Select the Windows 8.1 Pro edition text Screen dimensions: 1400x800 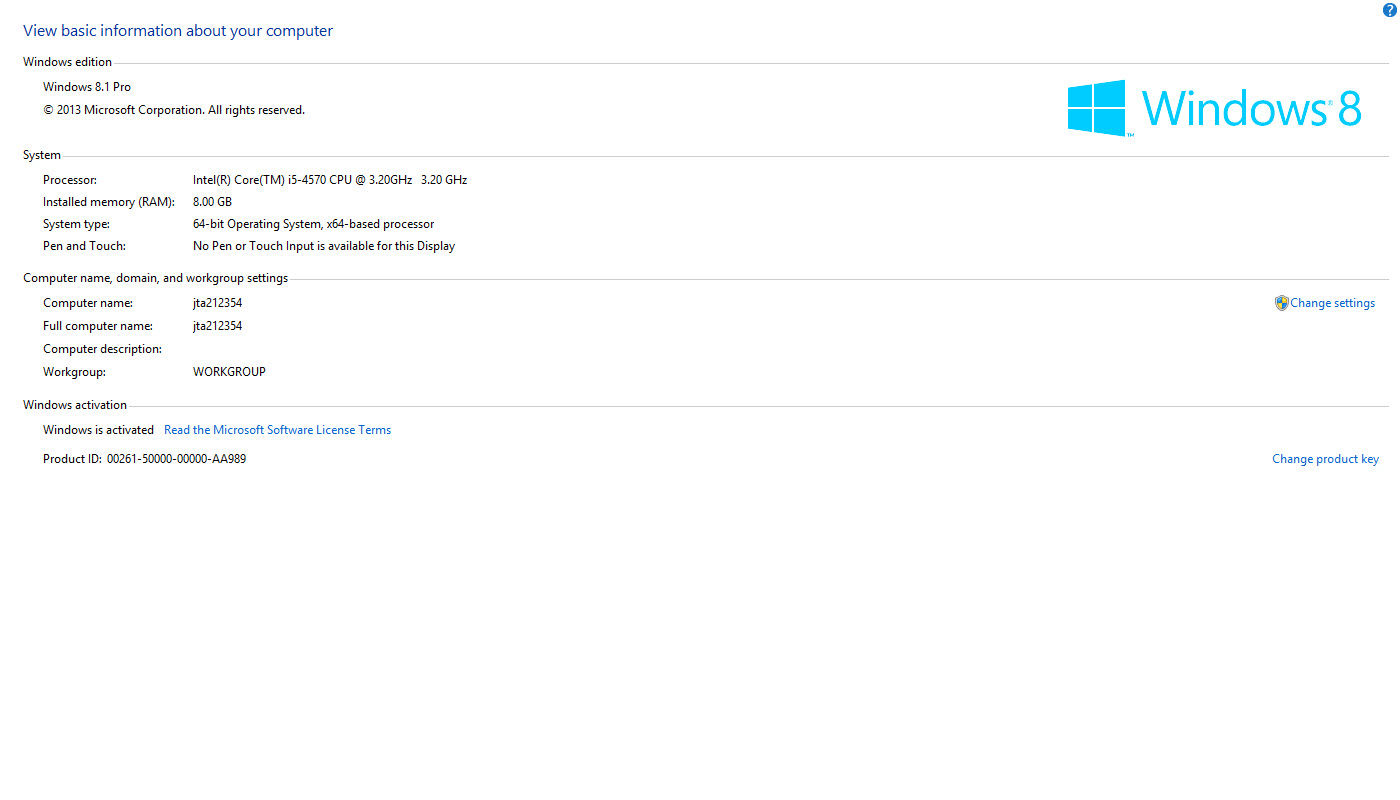tap(87, 87)
